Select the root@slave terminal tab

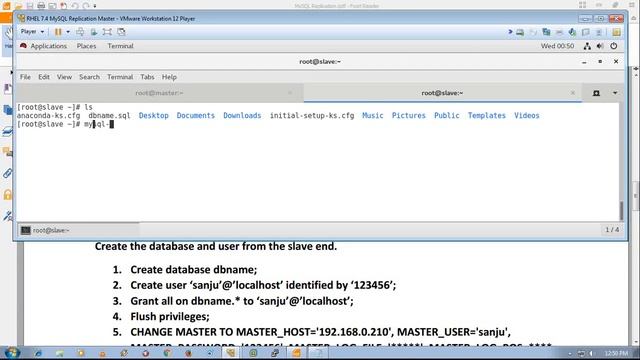click(x=442, y=93)
